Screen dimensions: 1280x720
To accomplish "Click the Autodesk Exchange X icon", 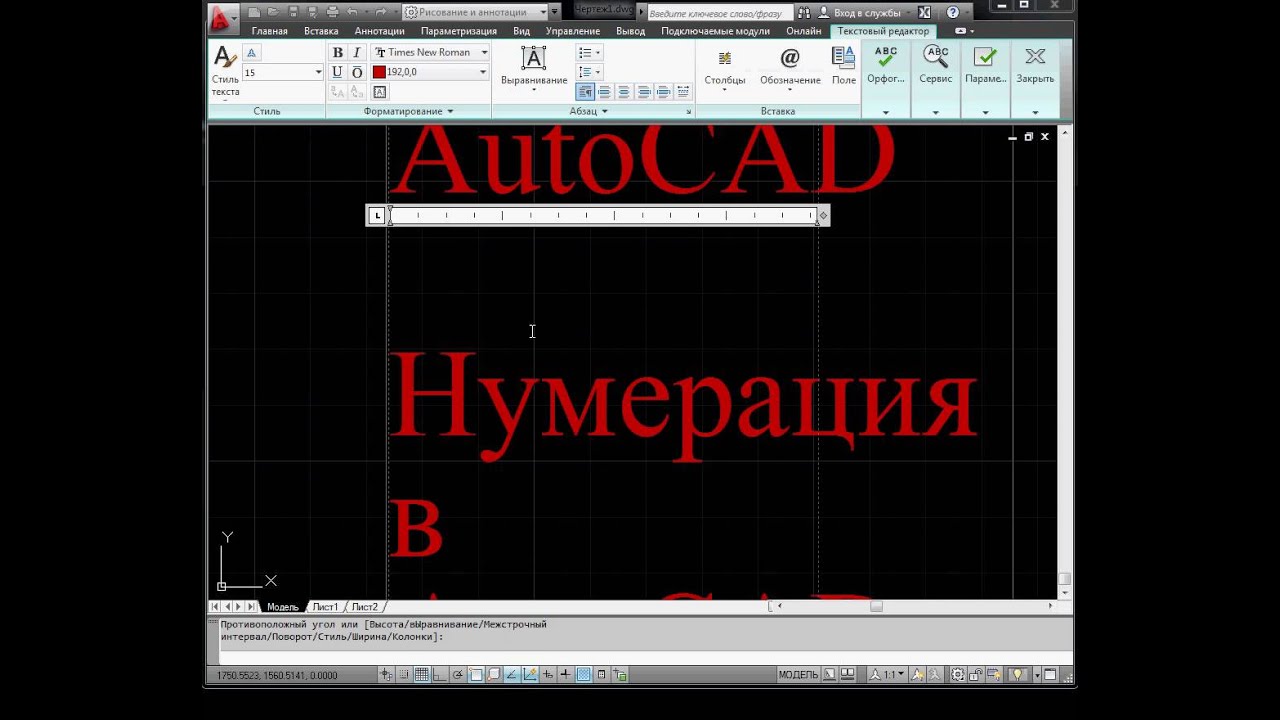I will [x=924, y=13].
